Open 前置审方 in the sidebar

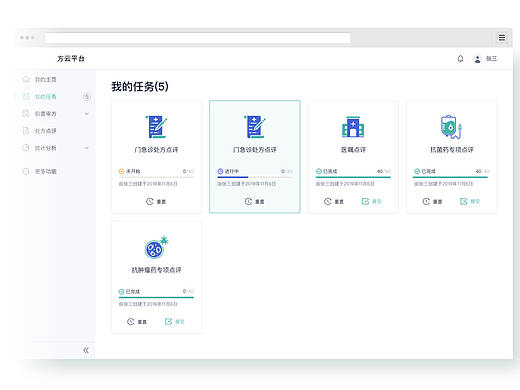pos(46,114)
